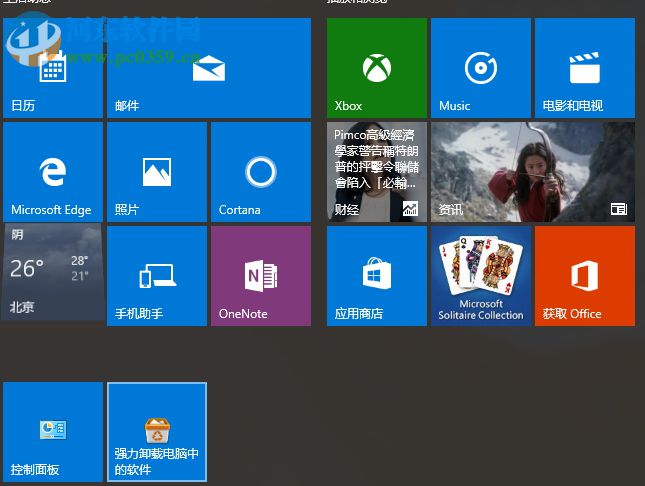Open the uninstall software (强力卸载电脑中的软件) tile
Viewport: 645px width, 486px height.
156,432
